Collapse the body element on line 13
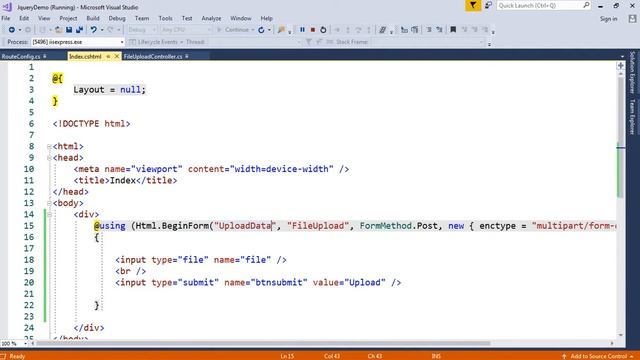The image size is (640, 360). pos(49,203)
